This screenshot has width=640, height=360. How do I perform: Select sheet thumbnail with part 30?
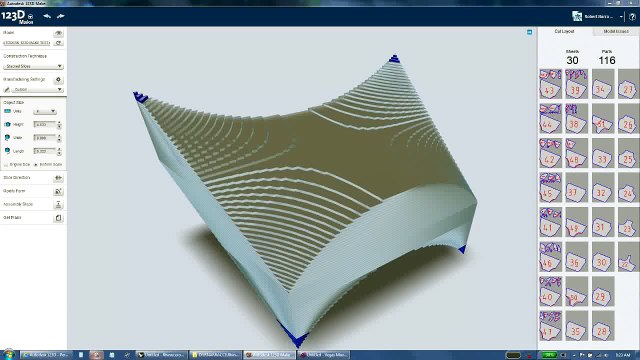603,257
